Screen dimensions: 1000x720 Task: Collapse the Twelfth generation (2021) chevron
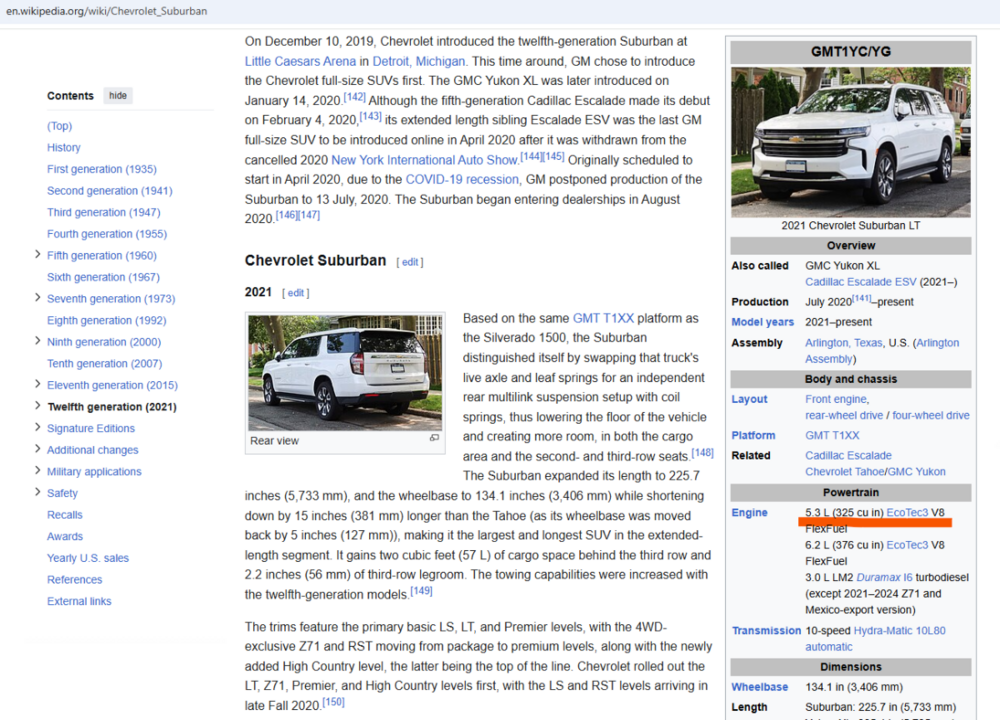[37, 406]
